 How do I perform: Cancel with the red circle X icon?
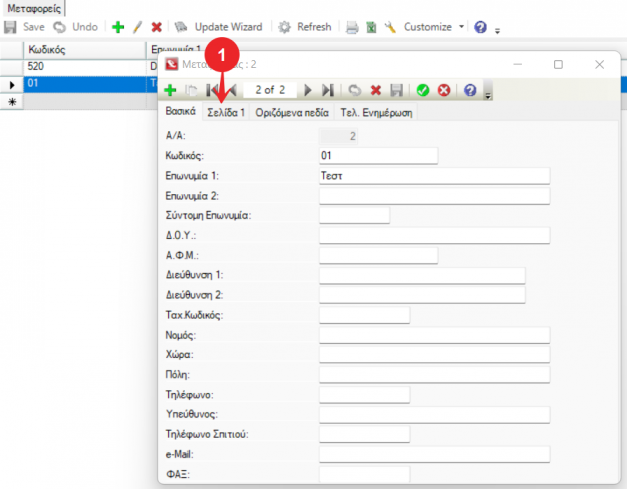coord(444,90)
